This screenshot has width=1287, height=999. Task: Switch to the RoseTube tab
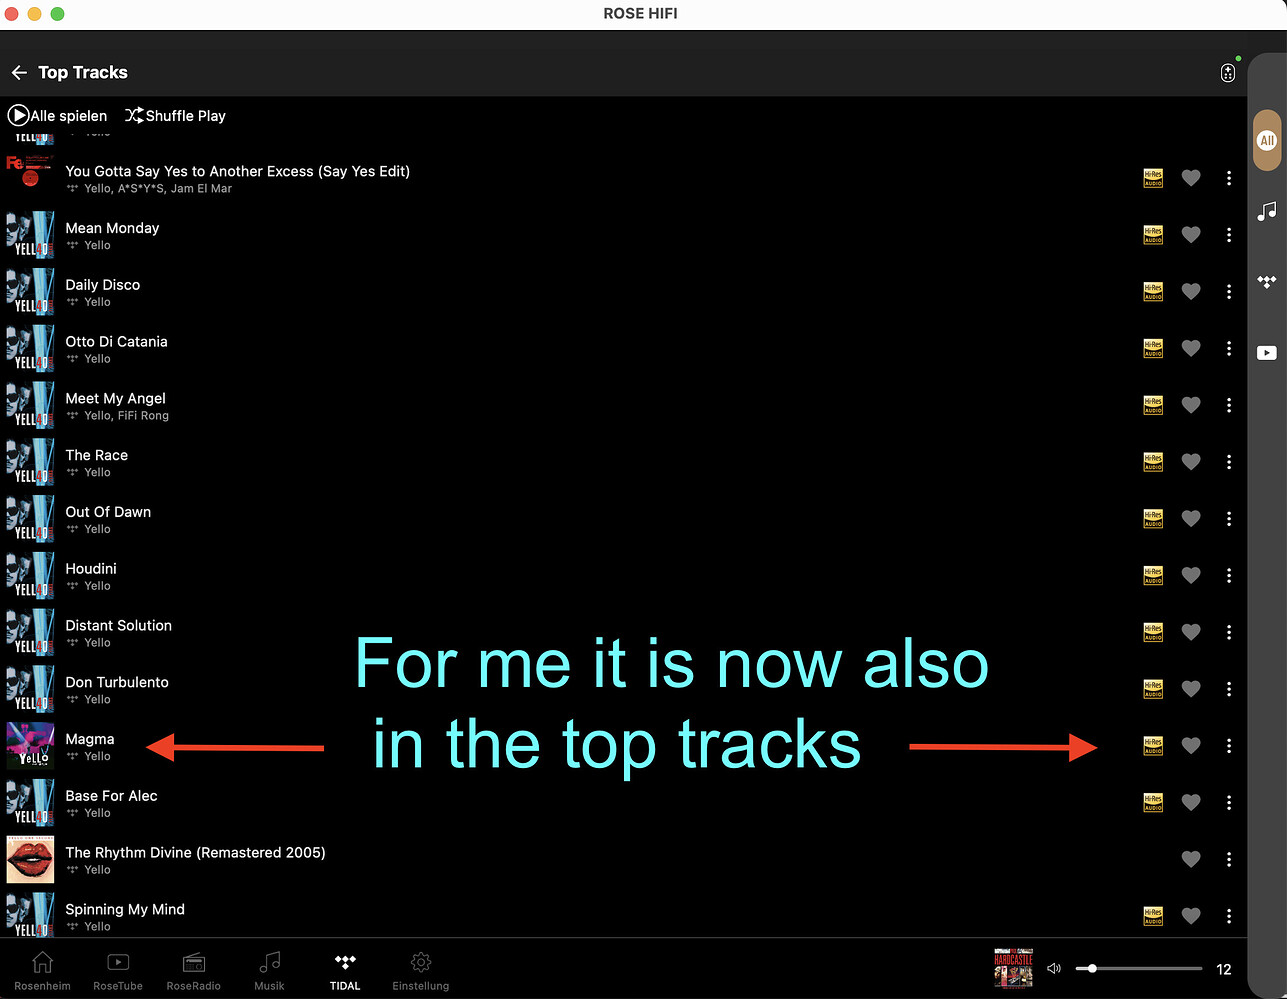(x=118, y=971)
